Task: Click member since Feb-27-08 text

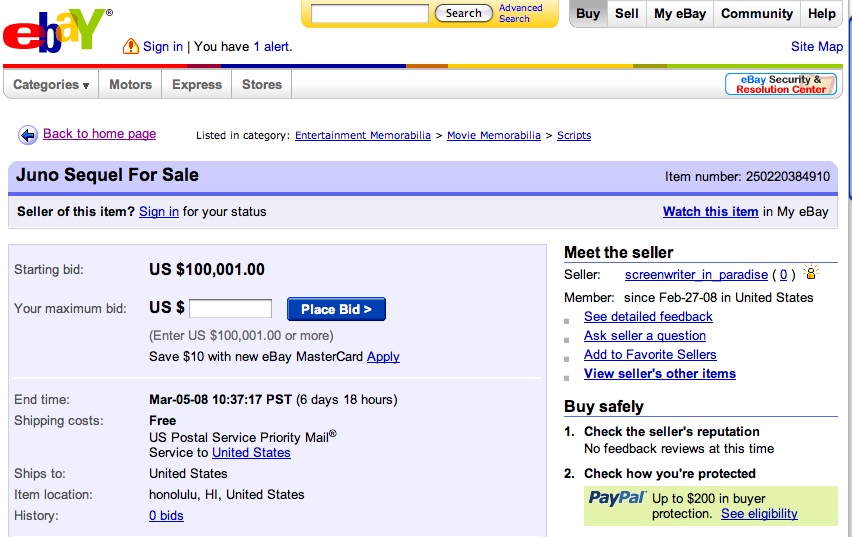Action: 718,297
